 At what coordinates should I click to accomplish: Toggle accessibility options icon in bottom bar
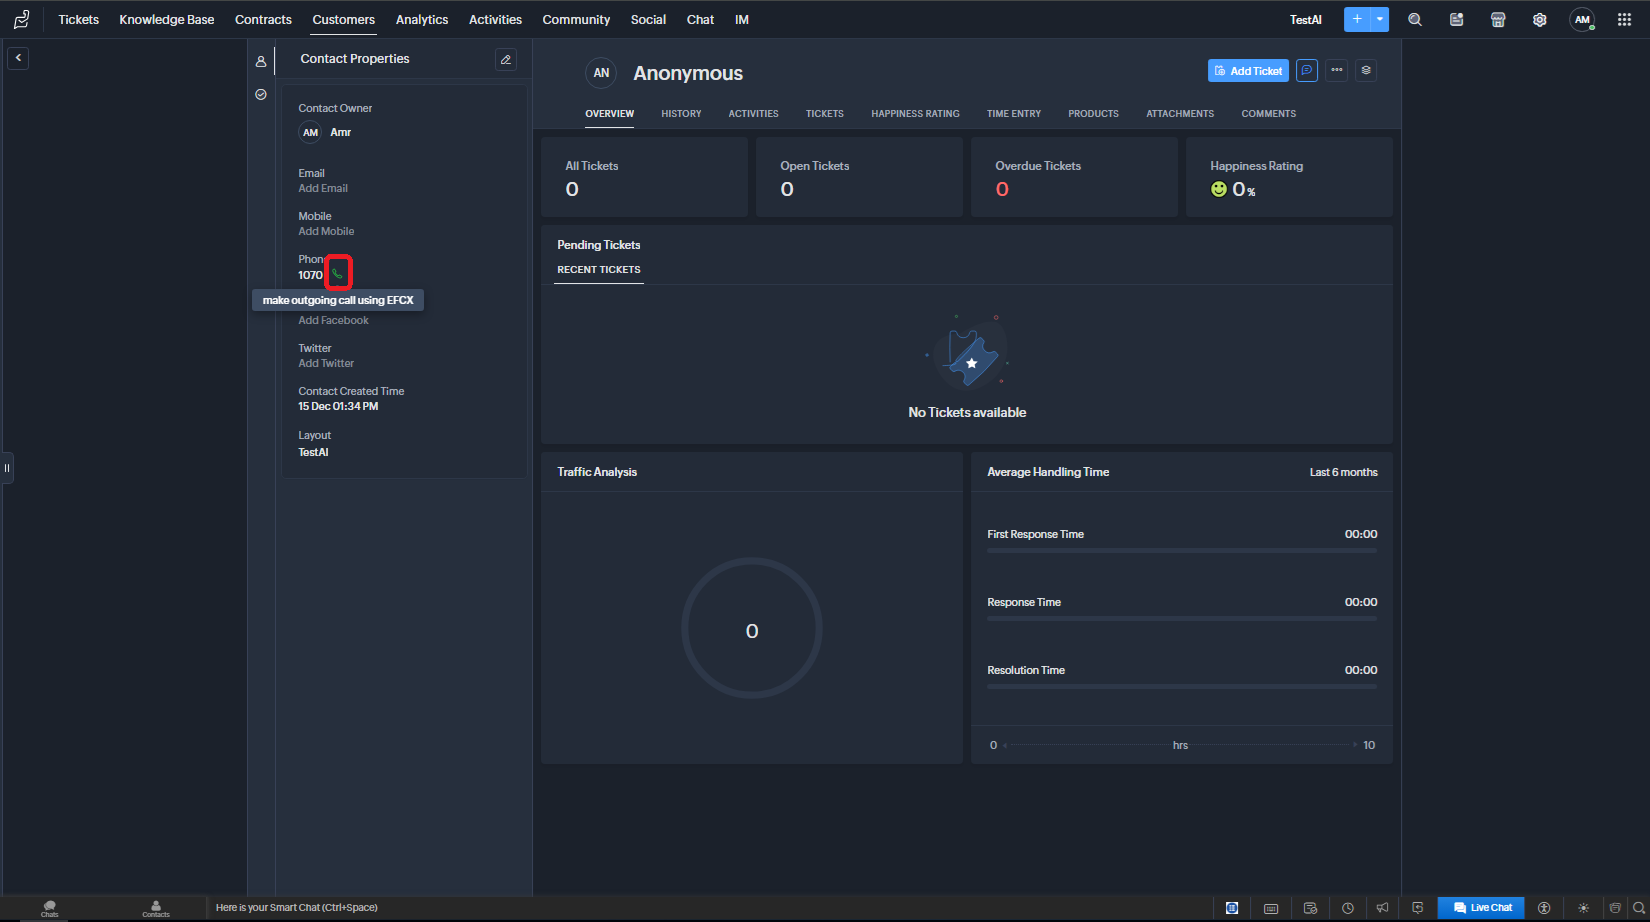pyautogui.click(x=1544, y=908)
